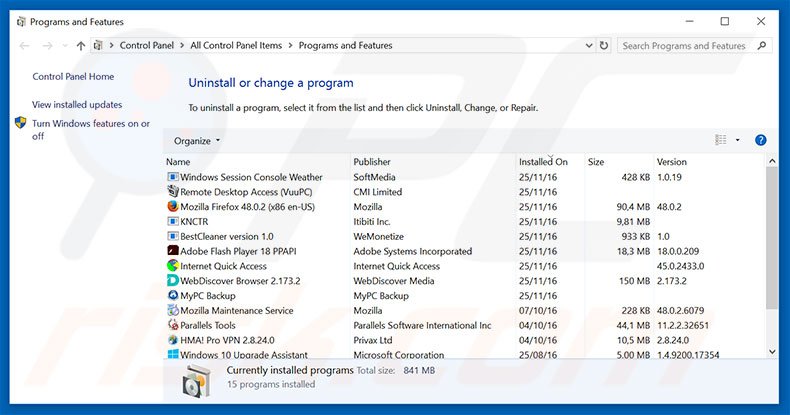Select version 18.0.0.209 cell
790x415 pixels.
tap(678, 251)
